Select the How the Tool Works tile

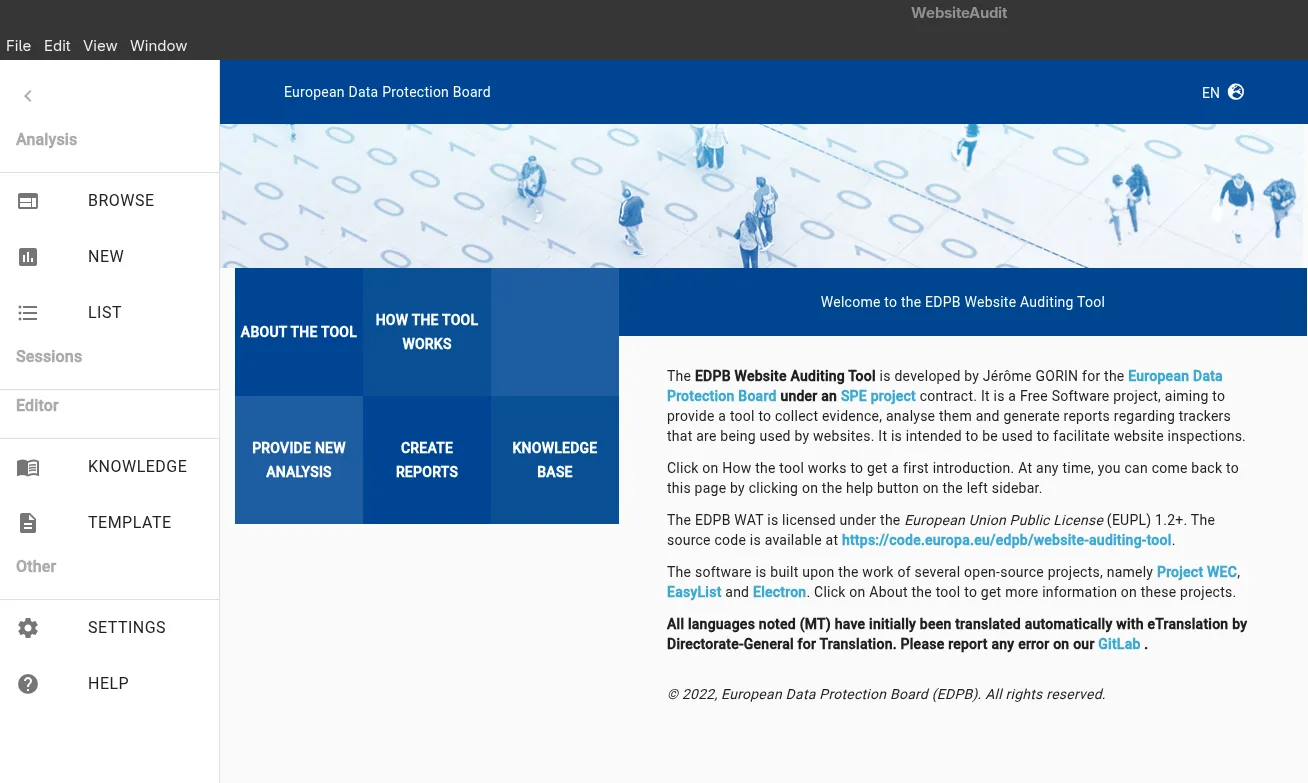427,332
